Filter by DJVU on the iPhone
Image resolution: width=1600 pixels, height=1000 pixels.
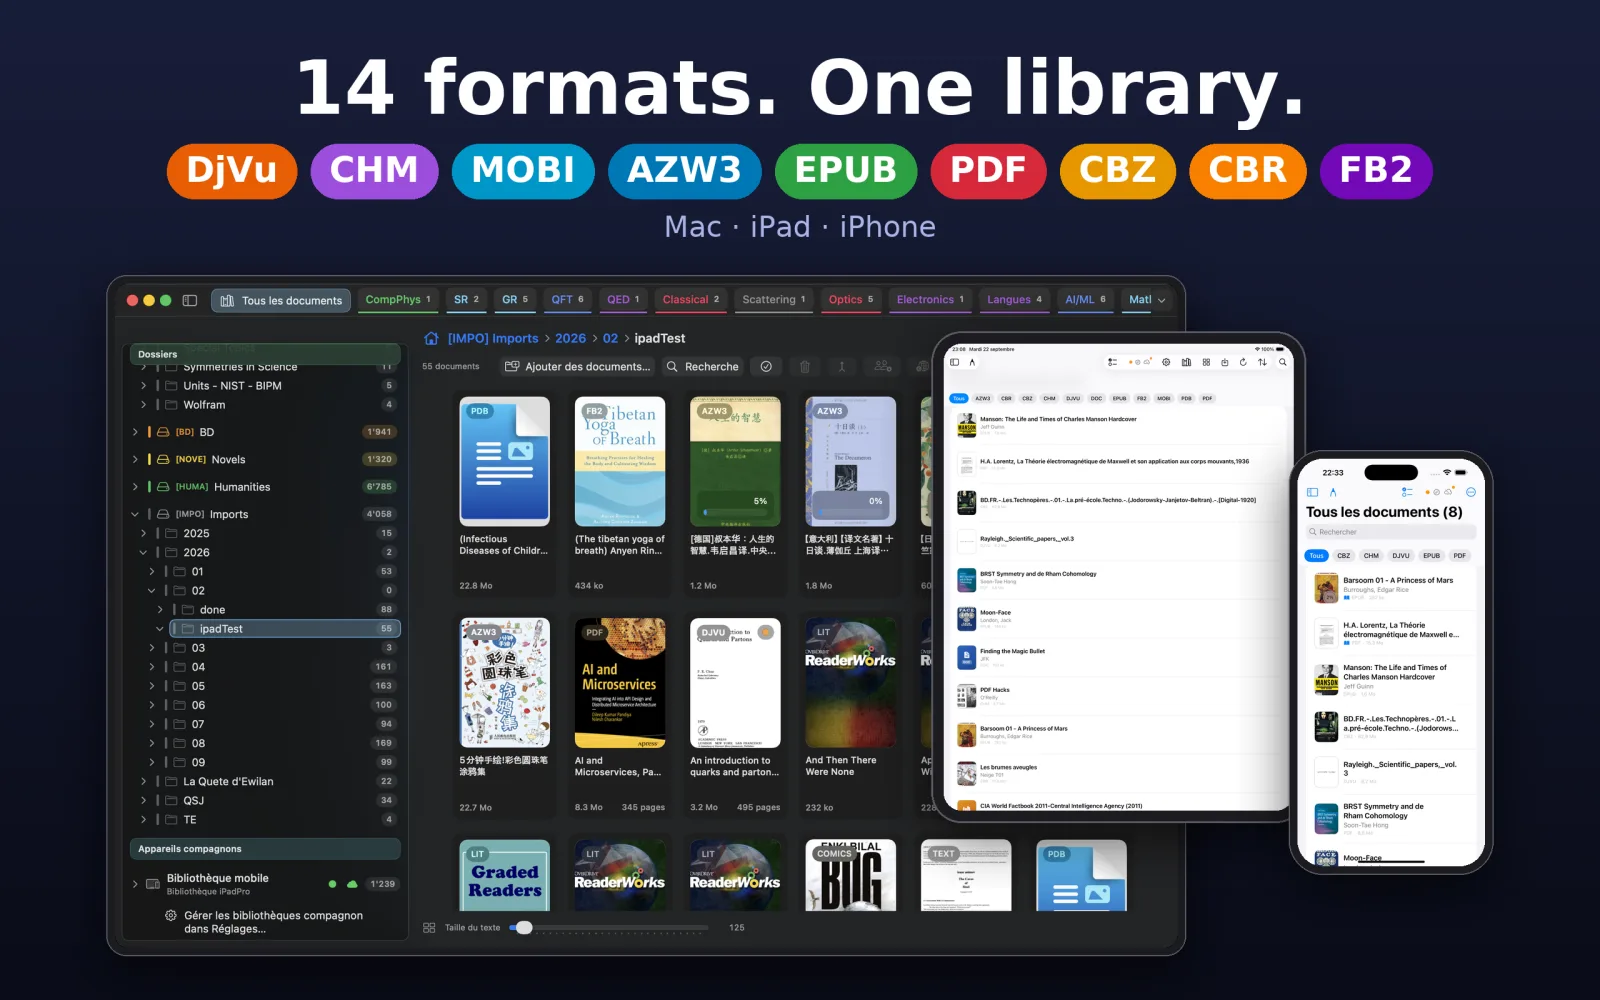pos(1401,556)
